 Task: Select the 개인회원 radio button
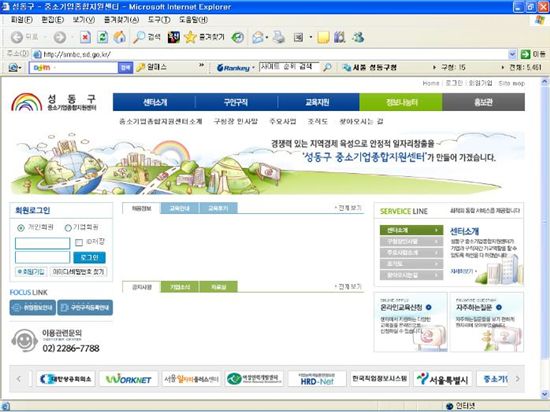(x=21, y=228)
